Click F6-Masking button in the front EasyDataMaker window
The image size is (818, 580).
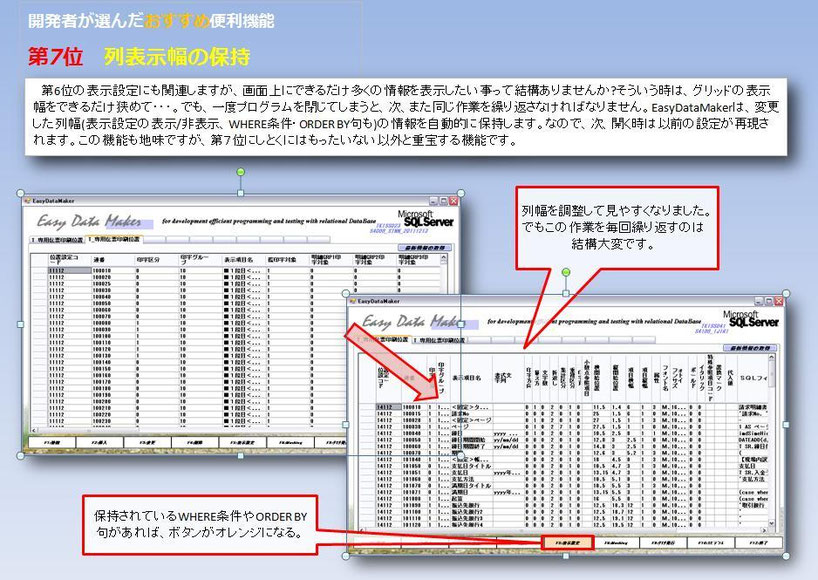tap(616, 542)
